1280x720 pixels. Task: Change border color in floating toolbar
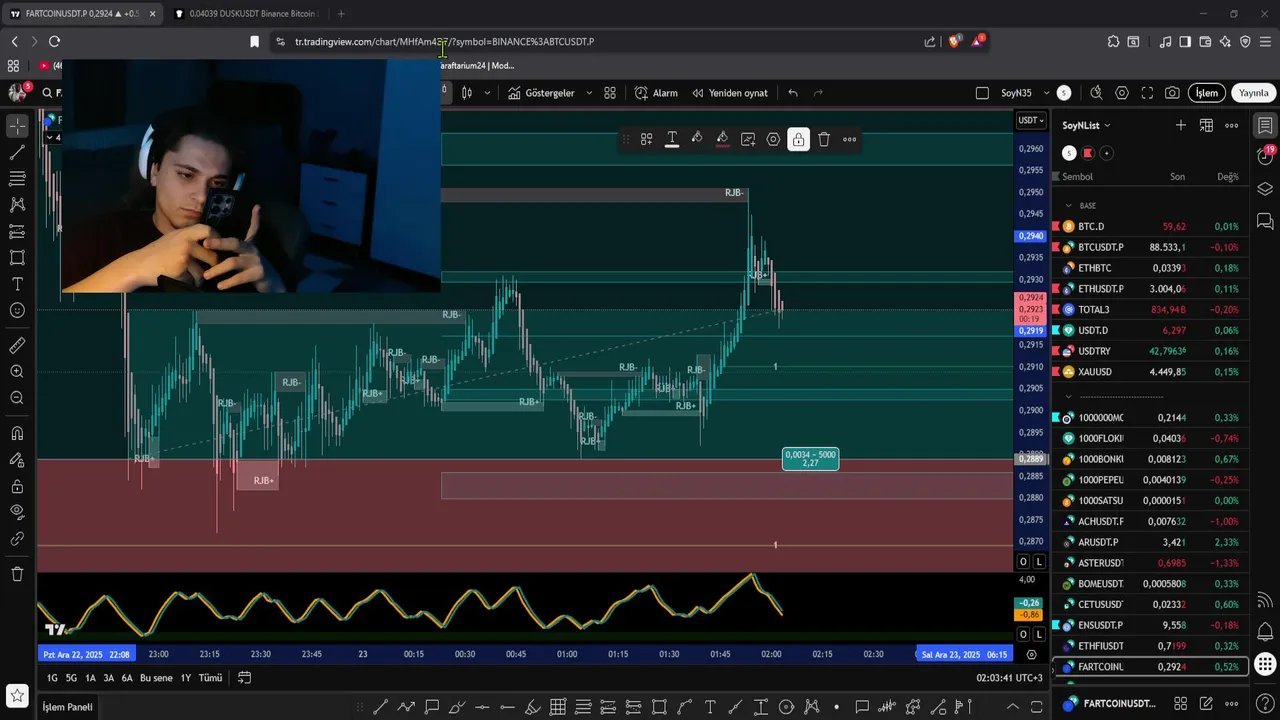pos(722,139)
